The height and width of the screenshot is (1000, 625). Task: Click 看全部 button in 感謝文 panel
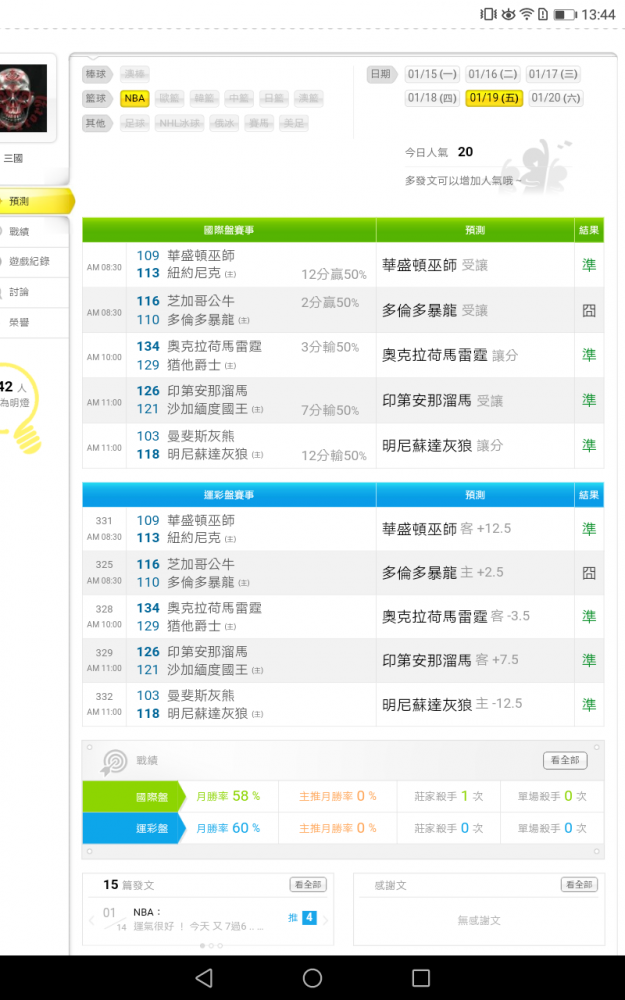[x=579, y=885]
